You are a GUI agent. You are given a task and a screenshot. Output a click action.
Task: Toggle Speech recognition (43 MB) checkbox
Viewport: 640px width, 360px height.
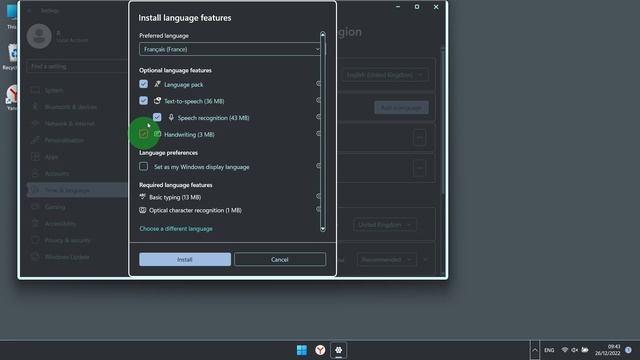157,118
